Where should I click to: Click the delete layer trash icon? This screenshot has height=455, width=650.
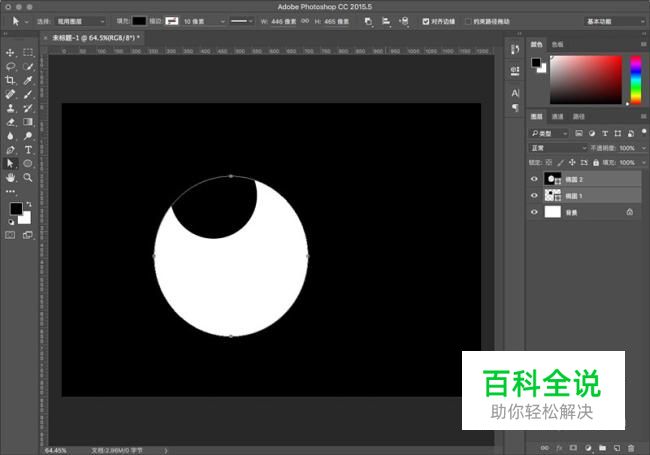click(631, 448)
